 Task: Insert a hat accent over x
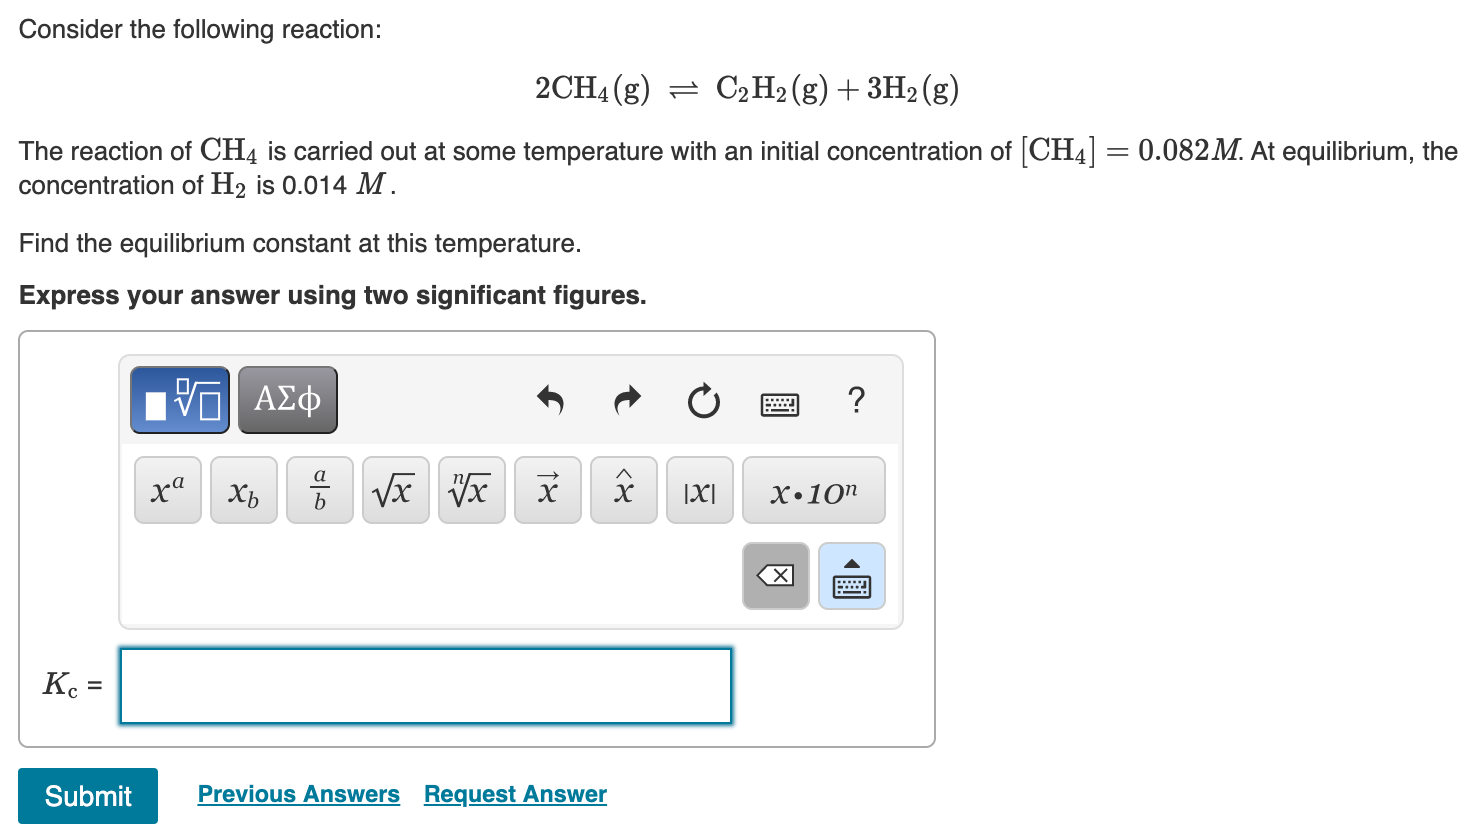click(623, 489)
